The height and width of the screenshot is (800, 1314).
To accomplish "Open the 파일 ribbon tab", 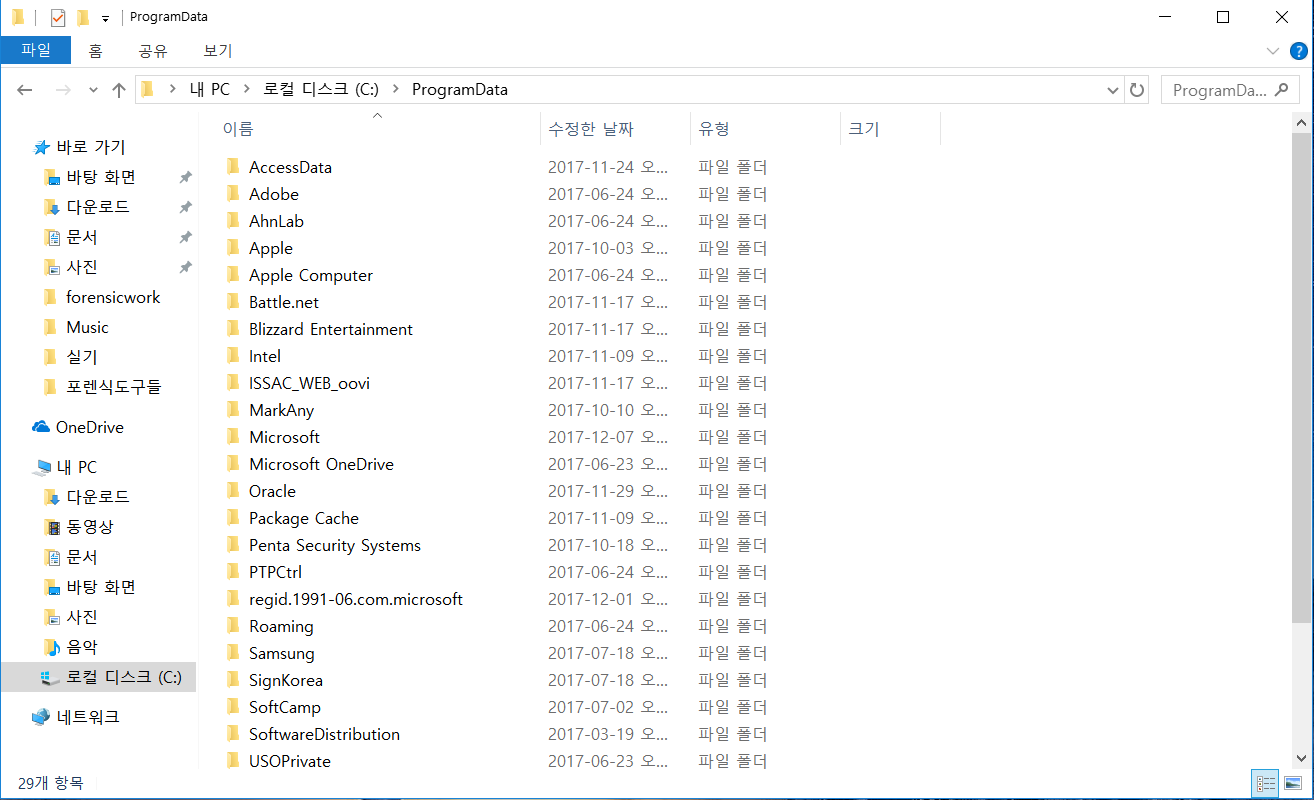I will (x=36, y=50).
